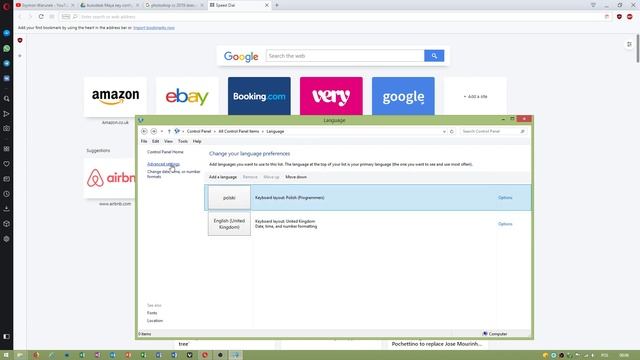Switch to the photoshop search tab
The image size is (640, 360).
[174, 5]
